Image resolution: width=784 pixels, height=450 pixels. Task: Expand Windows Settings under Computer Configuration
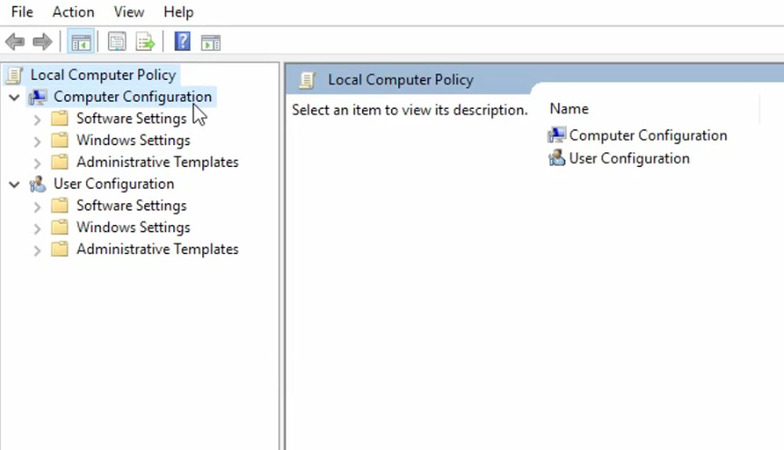point(37,142)
